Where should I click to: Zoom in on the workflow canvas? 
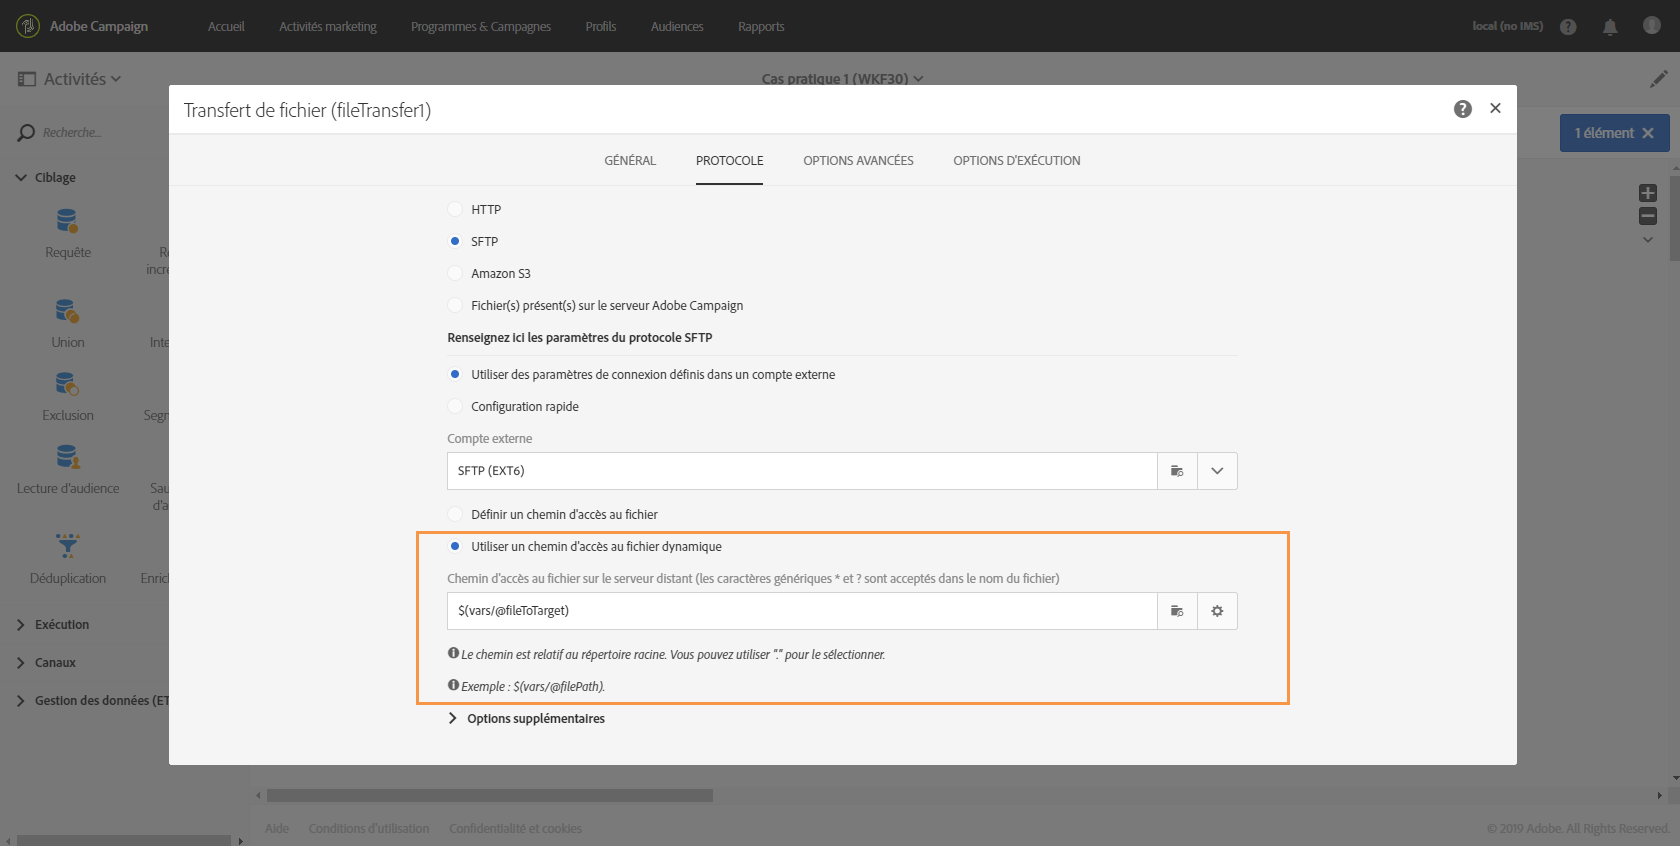point(1648,193)
